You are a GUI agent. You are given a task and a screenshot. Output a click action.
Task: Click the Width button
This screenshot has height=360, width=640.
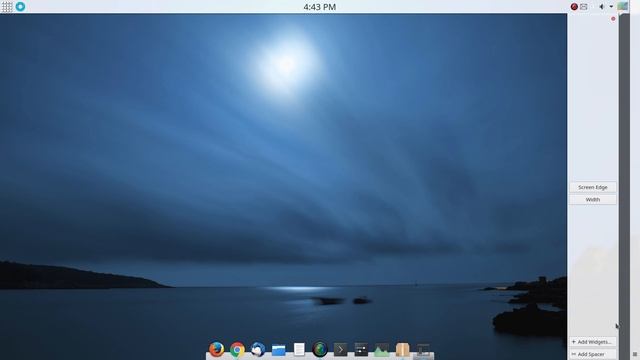[593, 200]
